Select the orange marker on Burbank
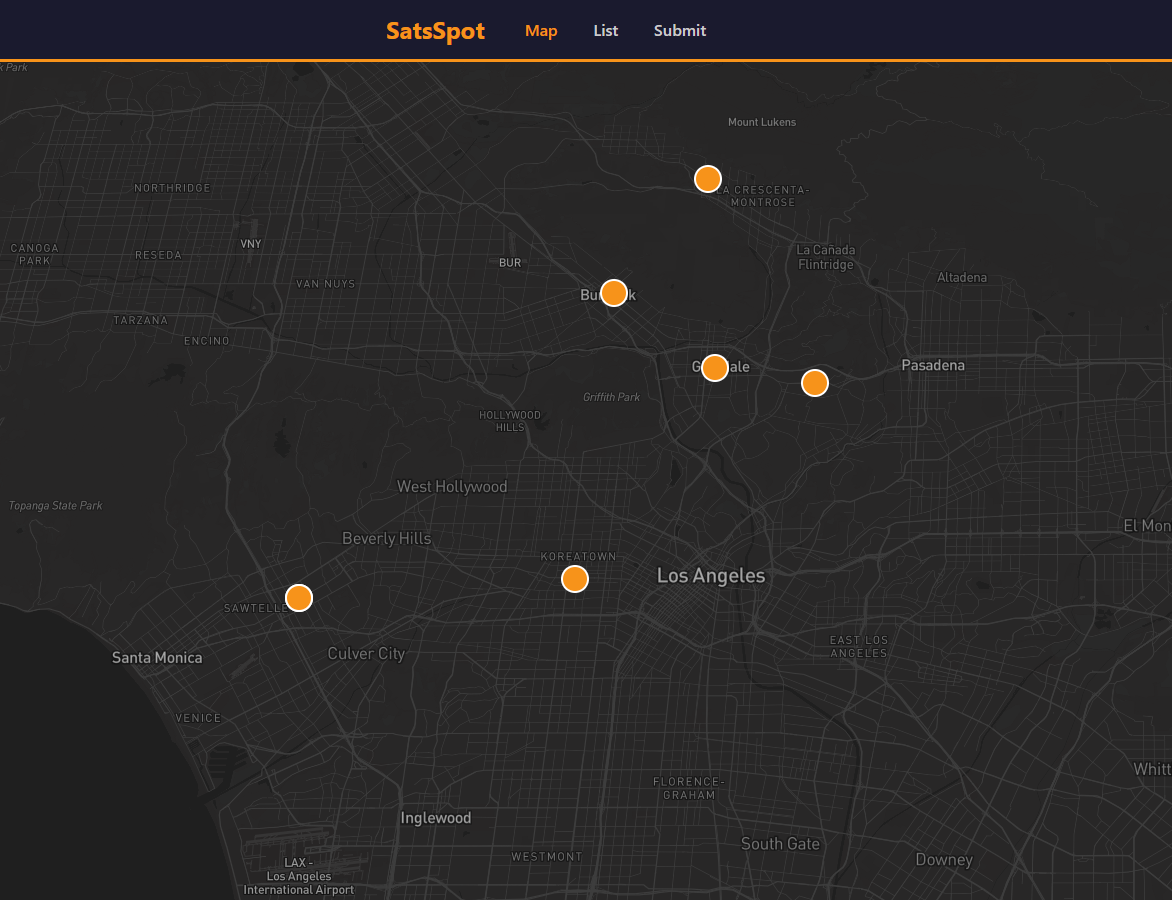This screenshot has height=900, width=1172. coord(614,293)
